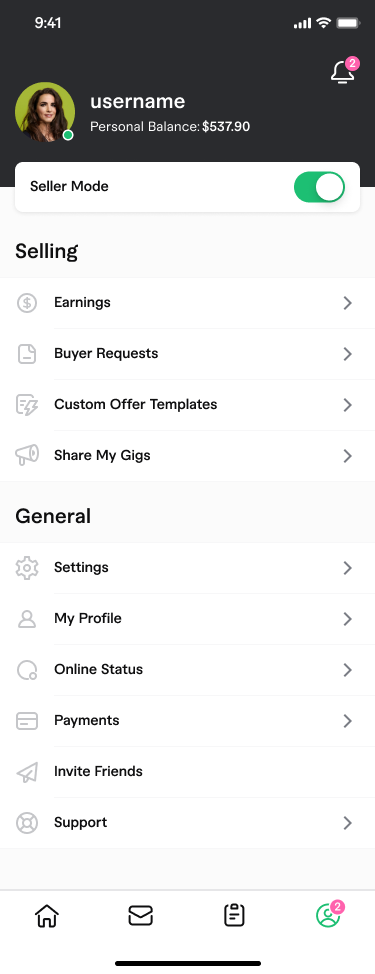375x974 pixels.
Task: Select the Profile tab with badge
Action: pos(328,914)
